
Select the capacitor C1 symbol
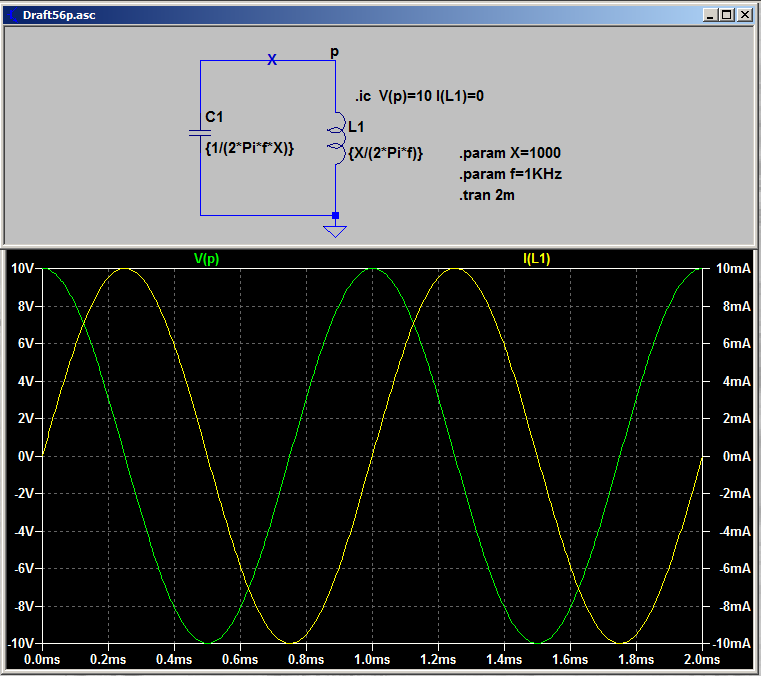[200, 132]
